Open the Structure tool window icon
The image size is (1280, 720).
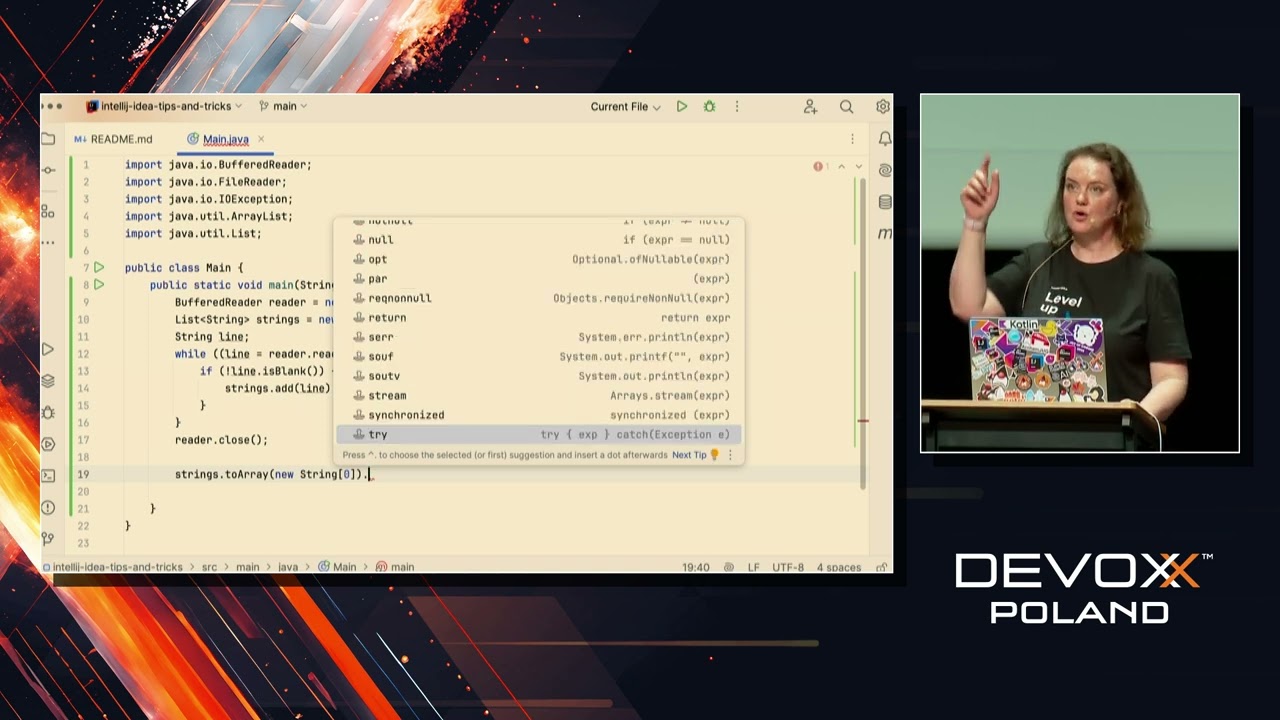tap(48, 211)
